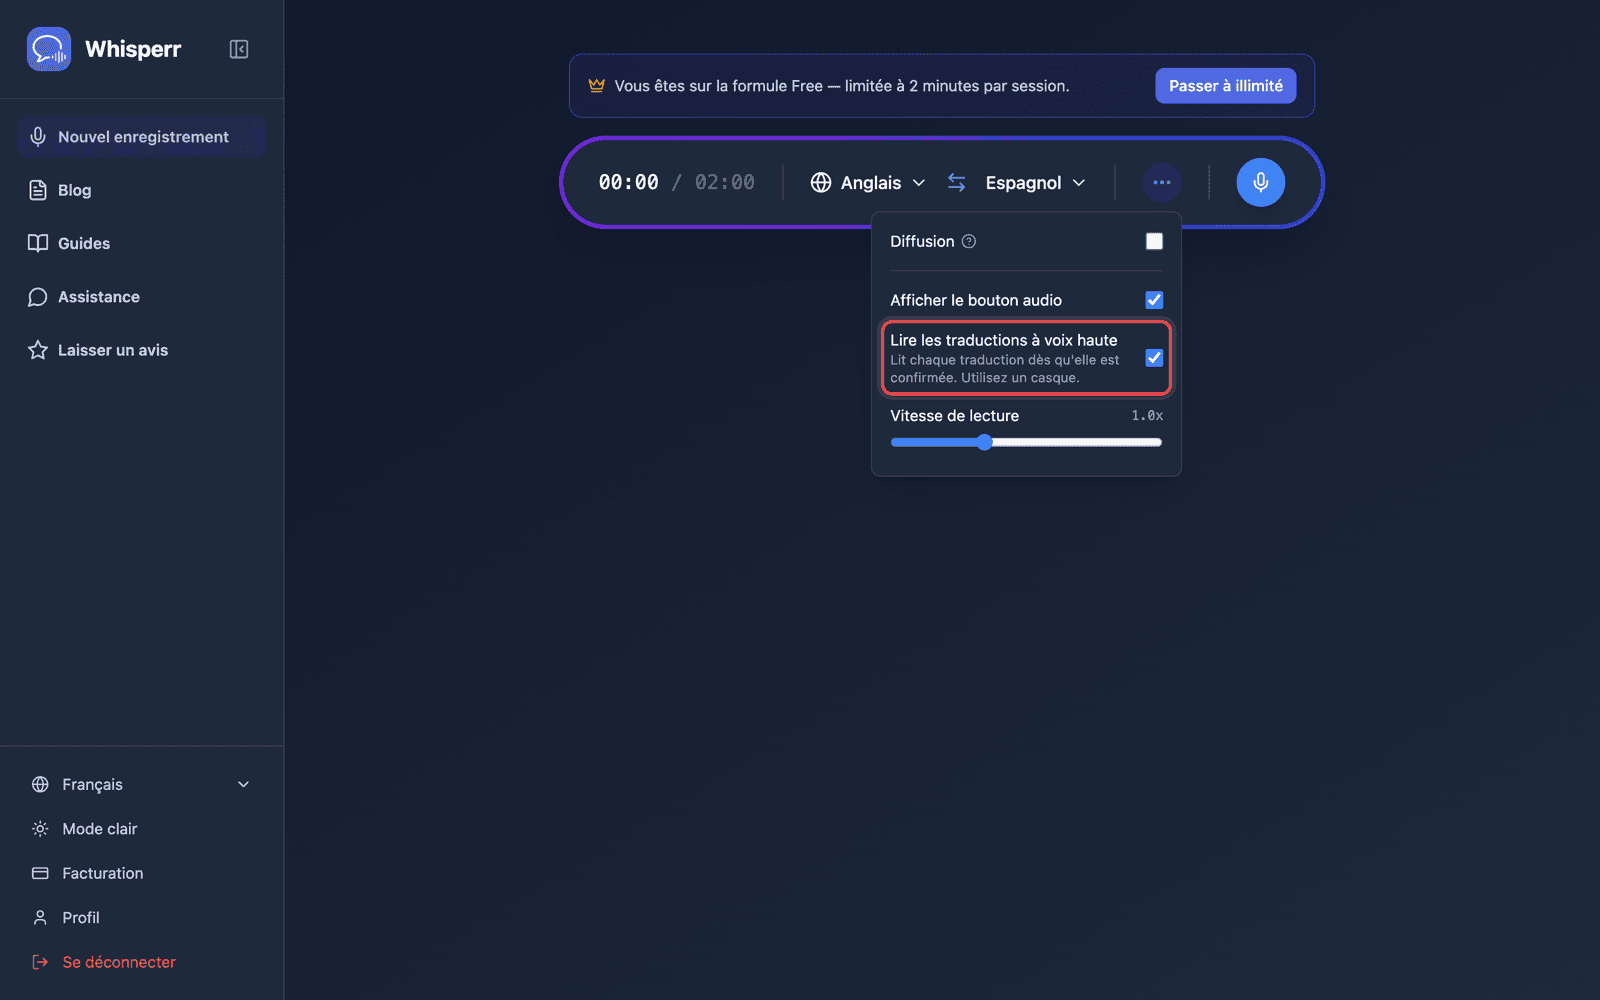Click the 02:00 session limit time
Screen dimensions: 1600x1000
coord(725,182)
